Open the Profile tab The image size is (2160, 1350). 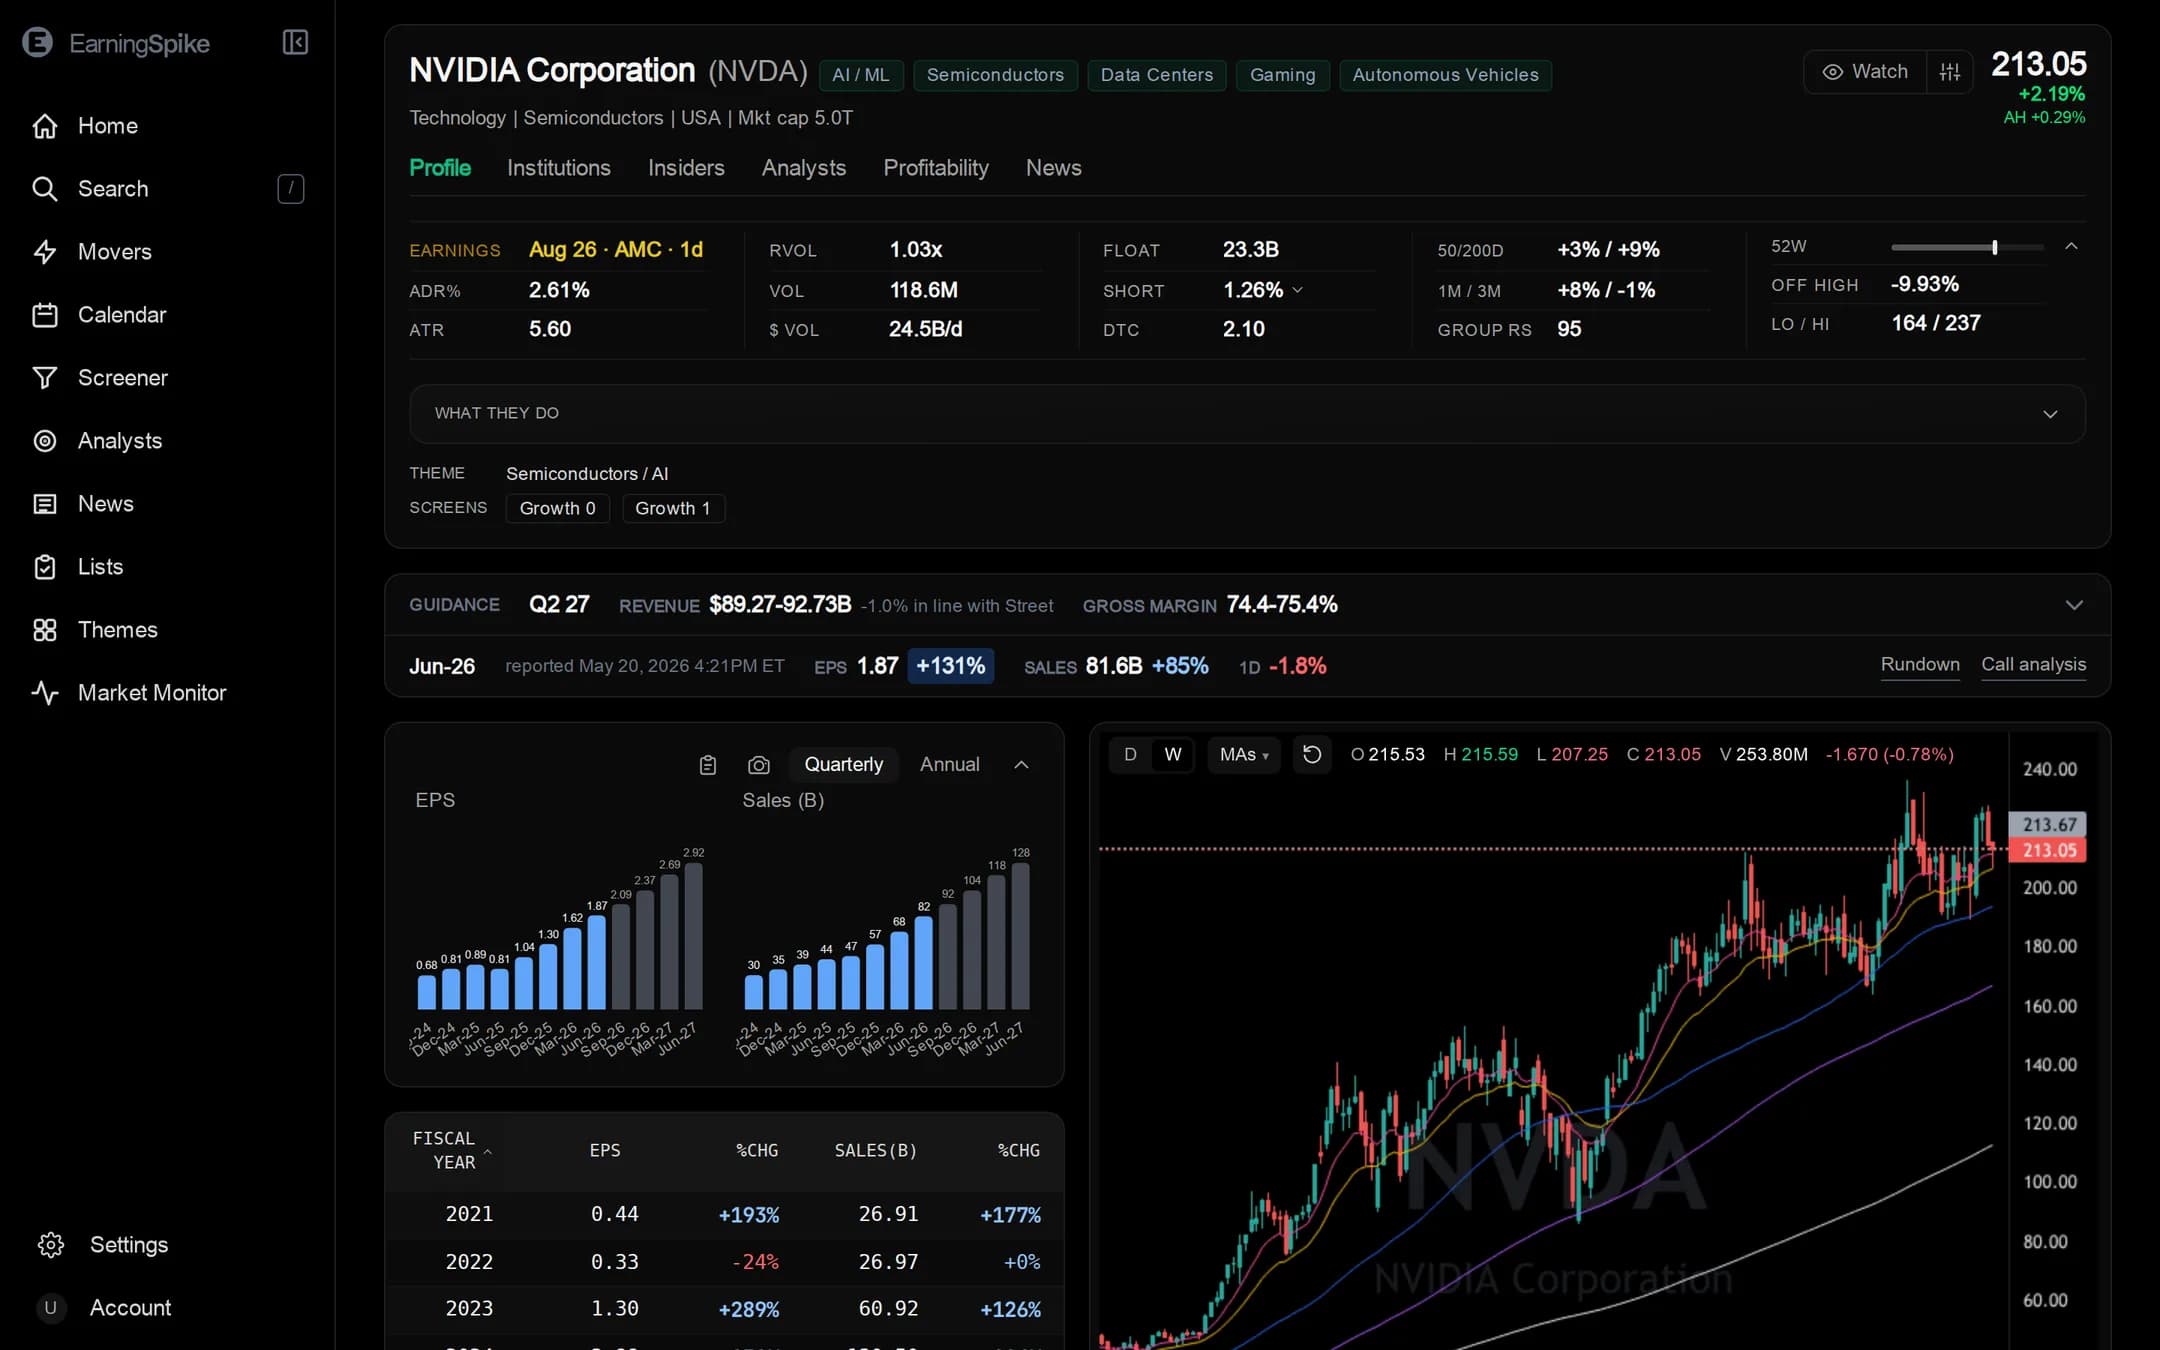[x=440, y=168]
